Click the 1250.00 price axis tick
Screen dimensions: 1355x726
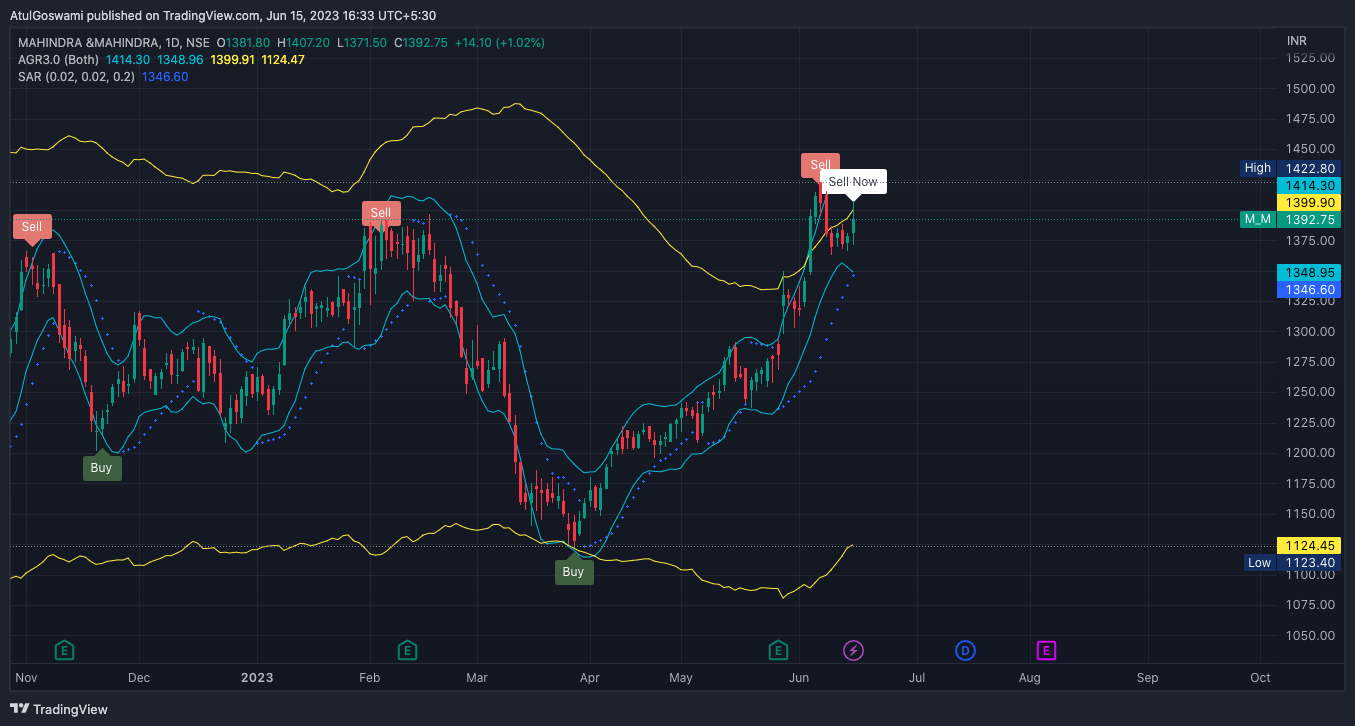[x=1310, y=392]
